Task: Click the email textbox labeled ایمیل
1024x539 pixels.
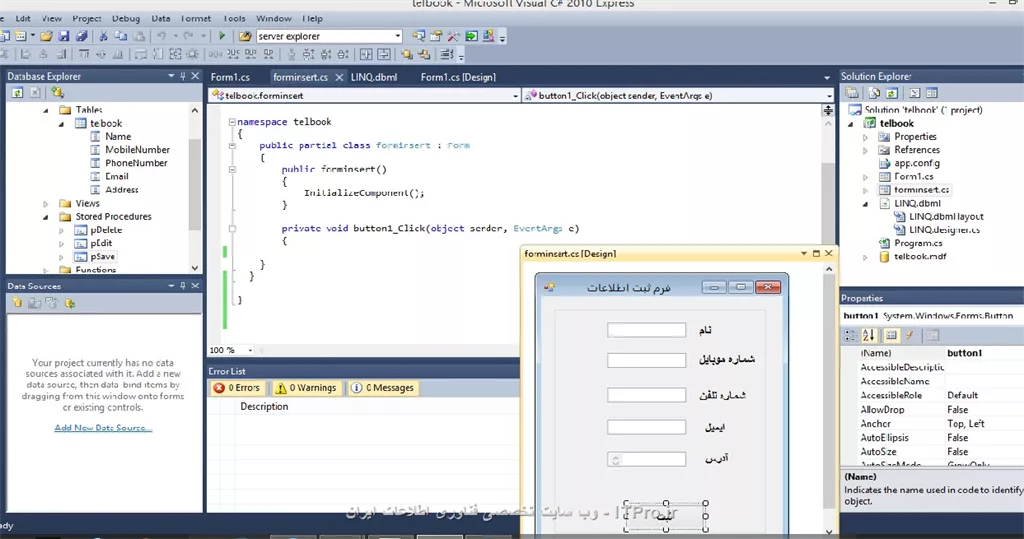Action: coord(647,427)
